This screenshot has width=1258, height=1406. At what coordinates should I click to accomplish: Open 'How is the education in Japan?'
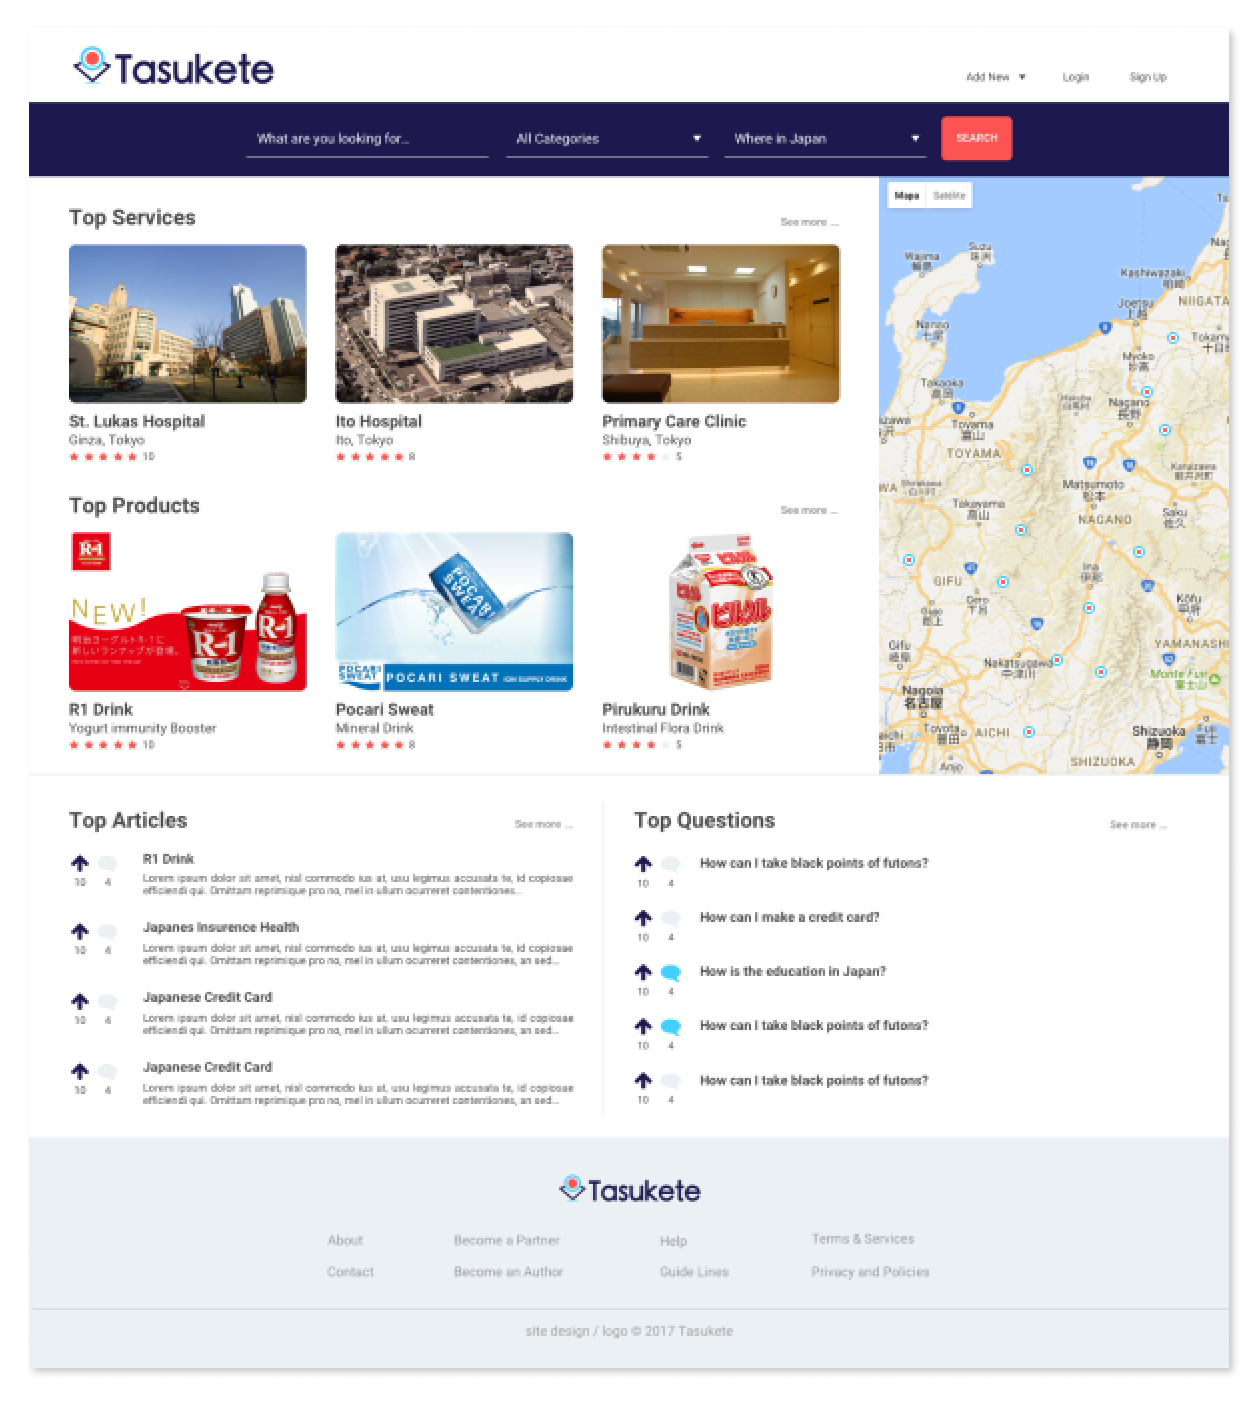(793, 971)
